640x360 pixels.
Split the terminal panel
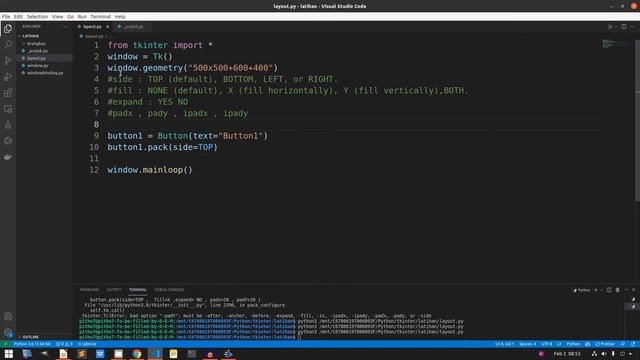pyautogui.click(x=609, y=290)
